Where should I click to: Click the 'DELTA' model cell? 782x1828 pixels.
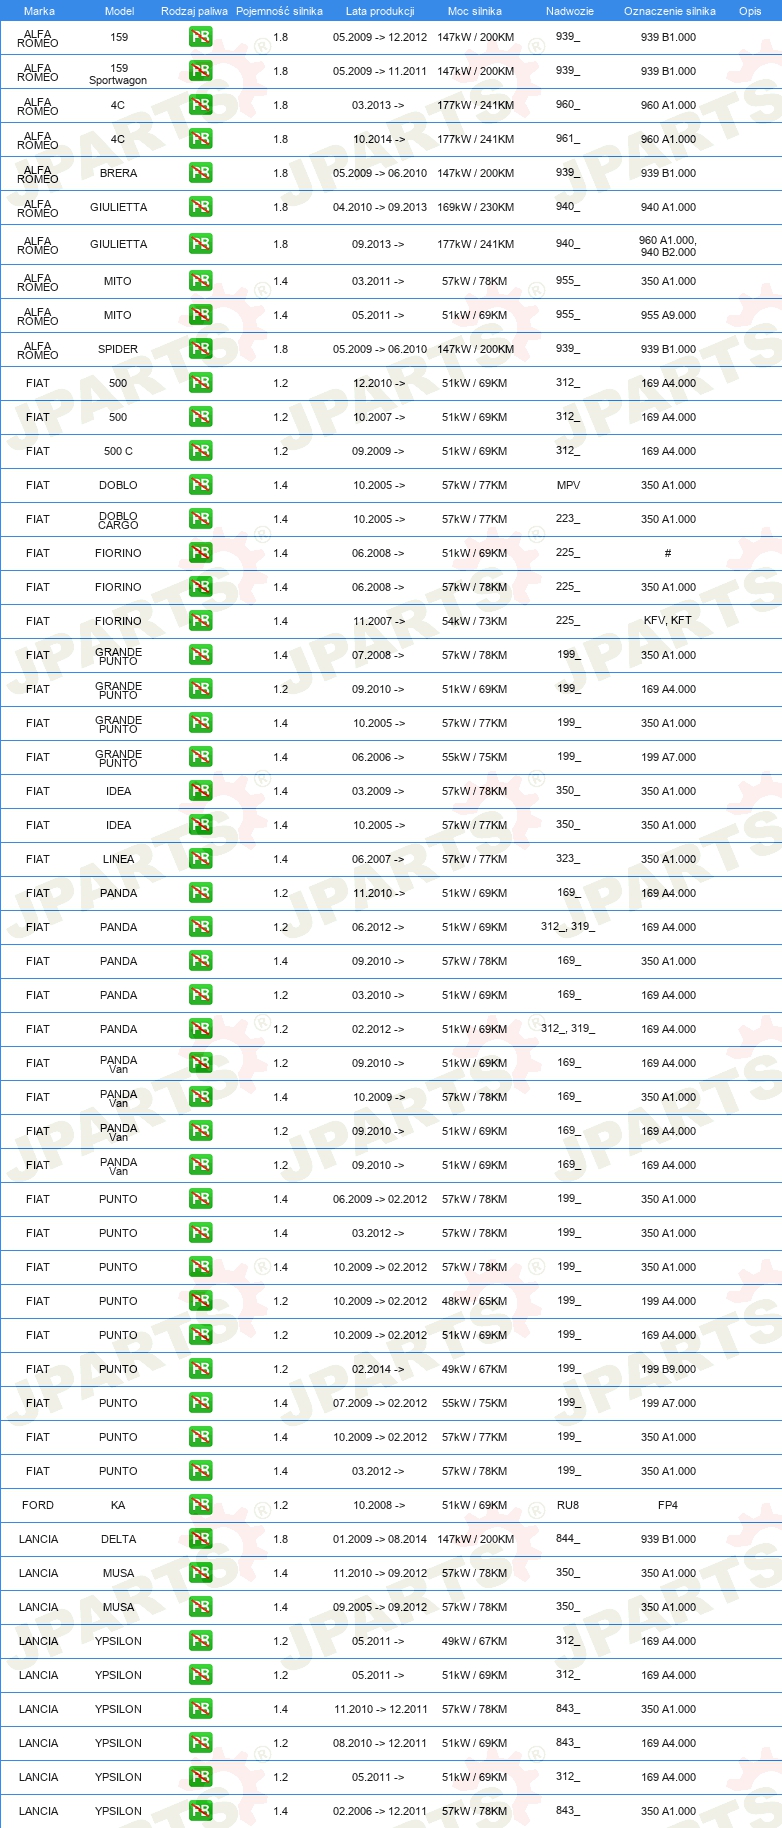[118, 1539]
